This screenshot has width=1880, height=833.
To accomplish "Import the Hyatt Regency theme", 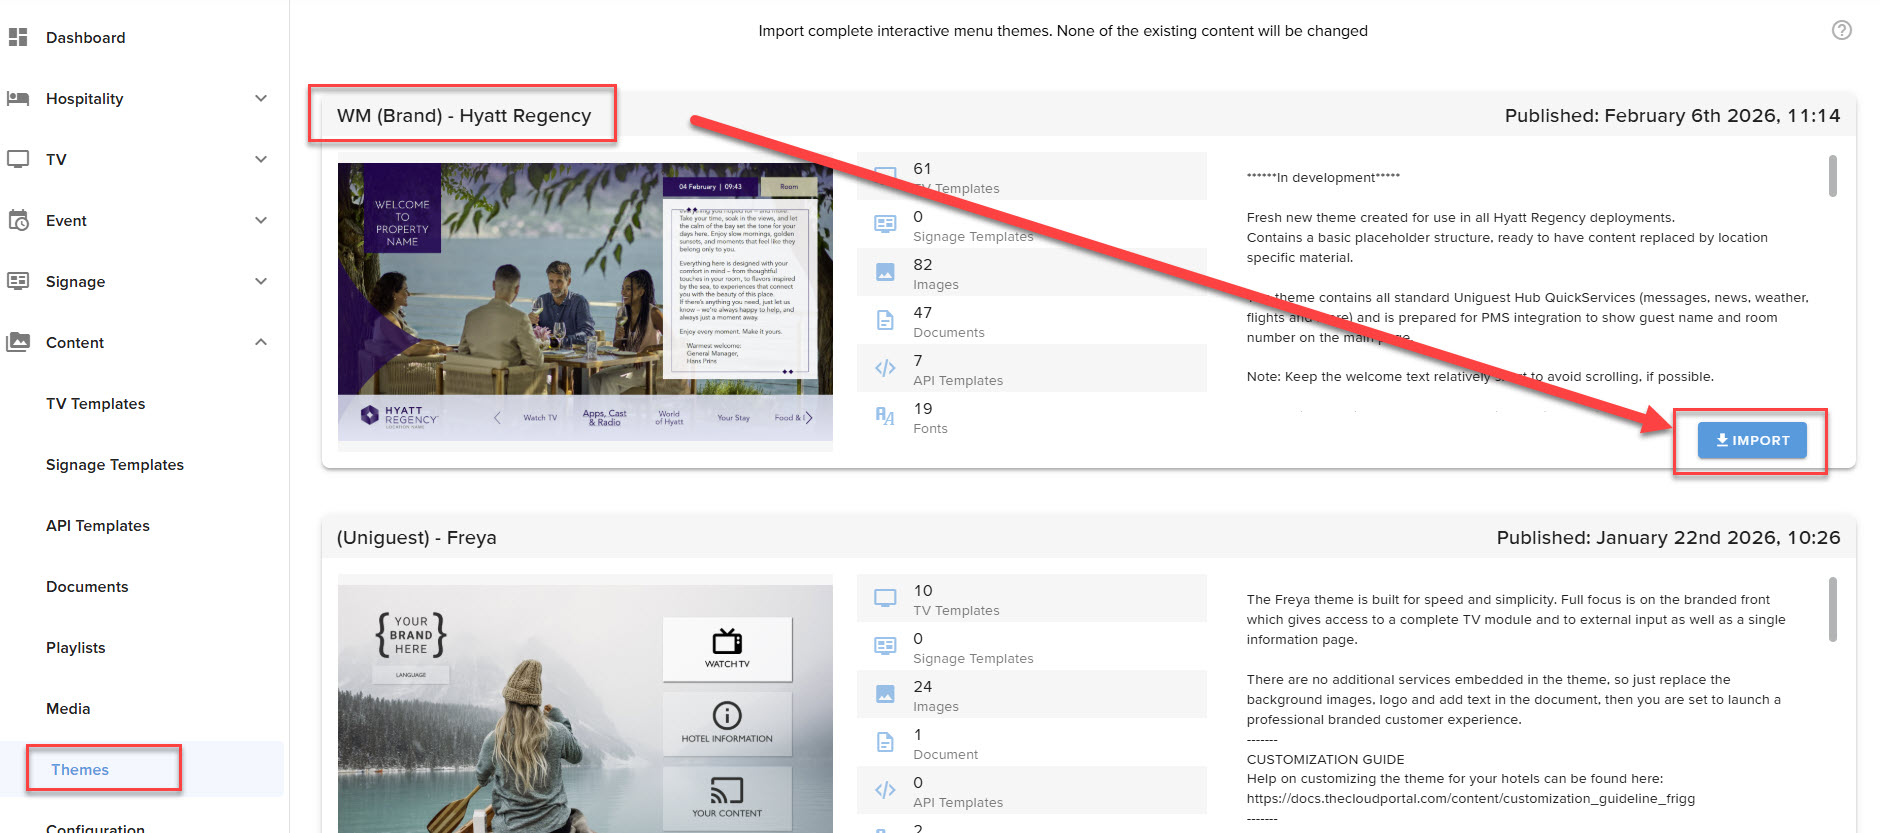I will (x=1752, y=440).
